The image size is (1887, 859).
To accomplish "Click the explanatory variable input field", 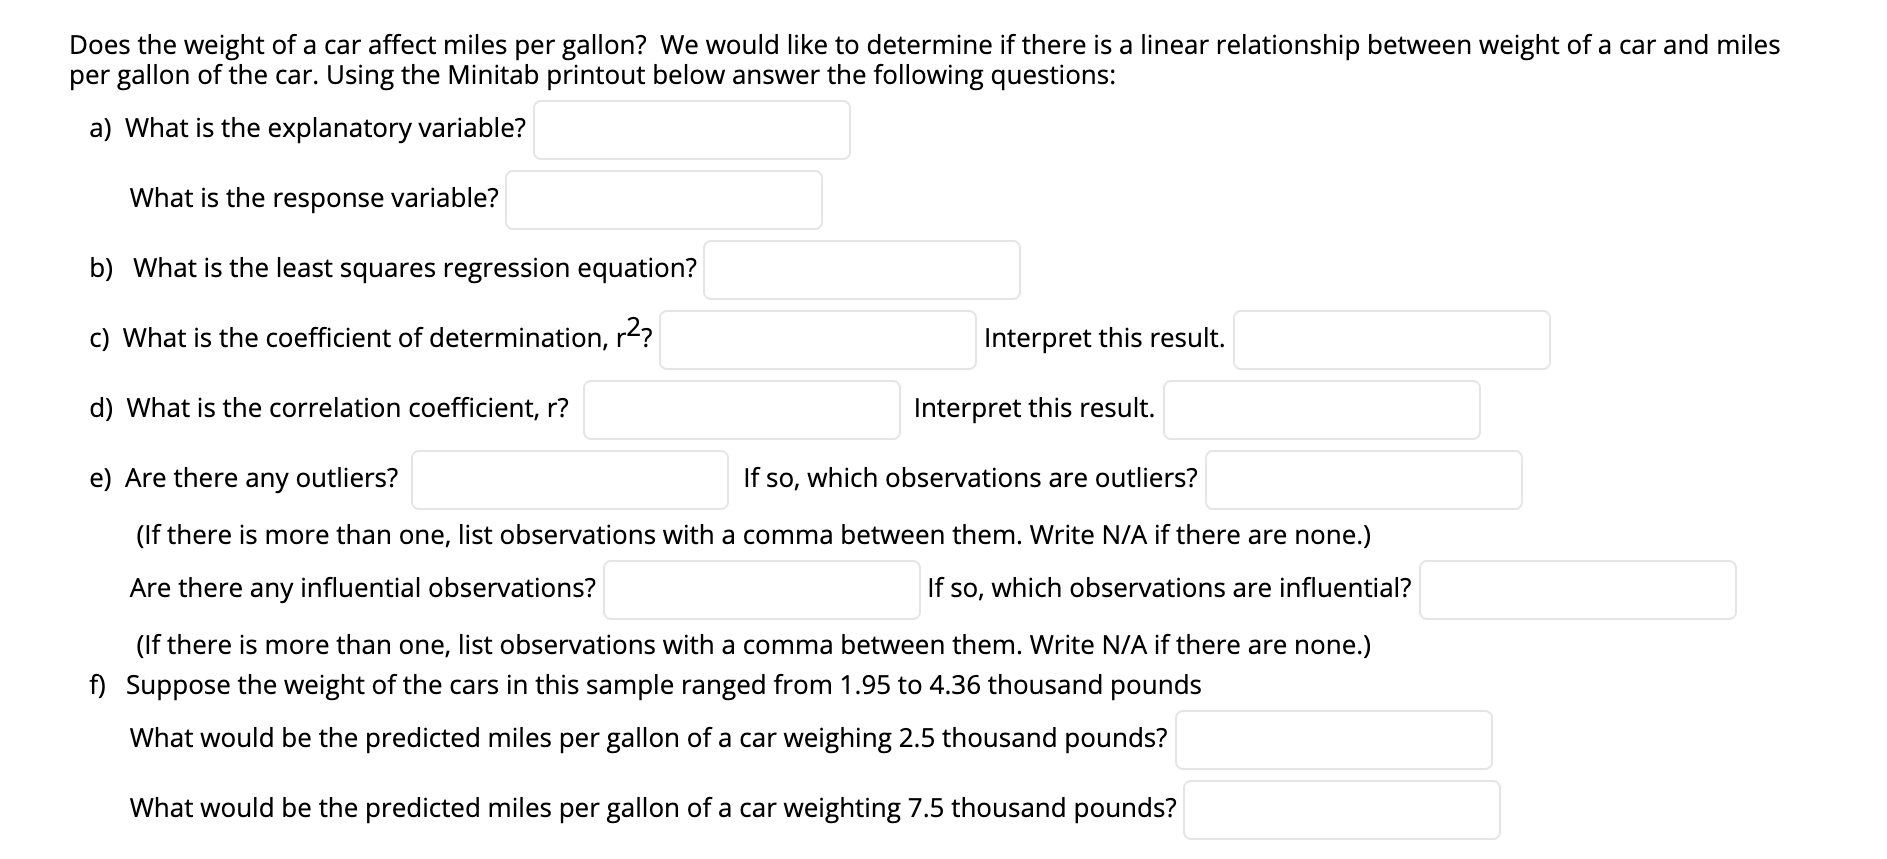I will pyautogui.click(x=691, y=129).
